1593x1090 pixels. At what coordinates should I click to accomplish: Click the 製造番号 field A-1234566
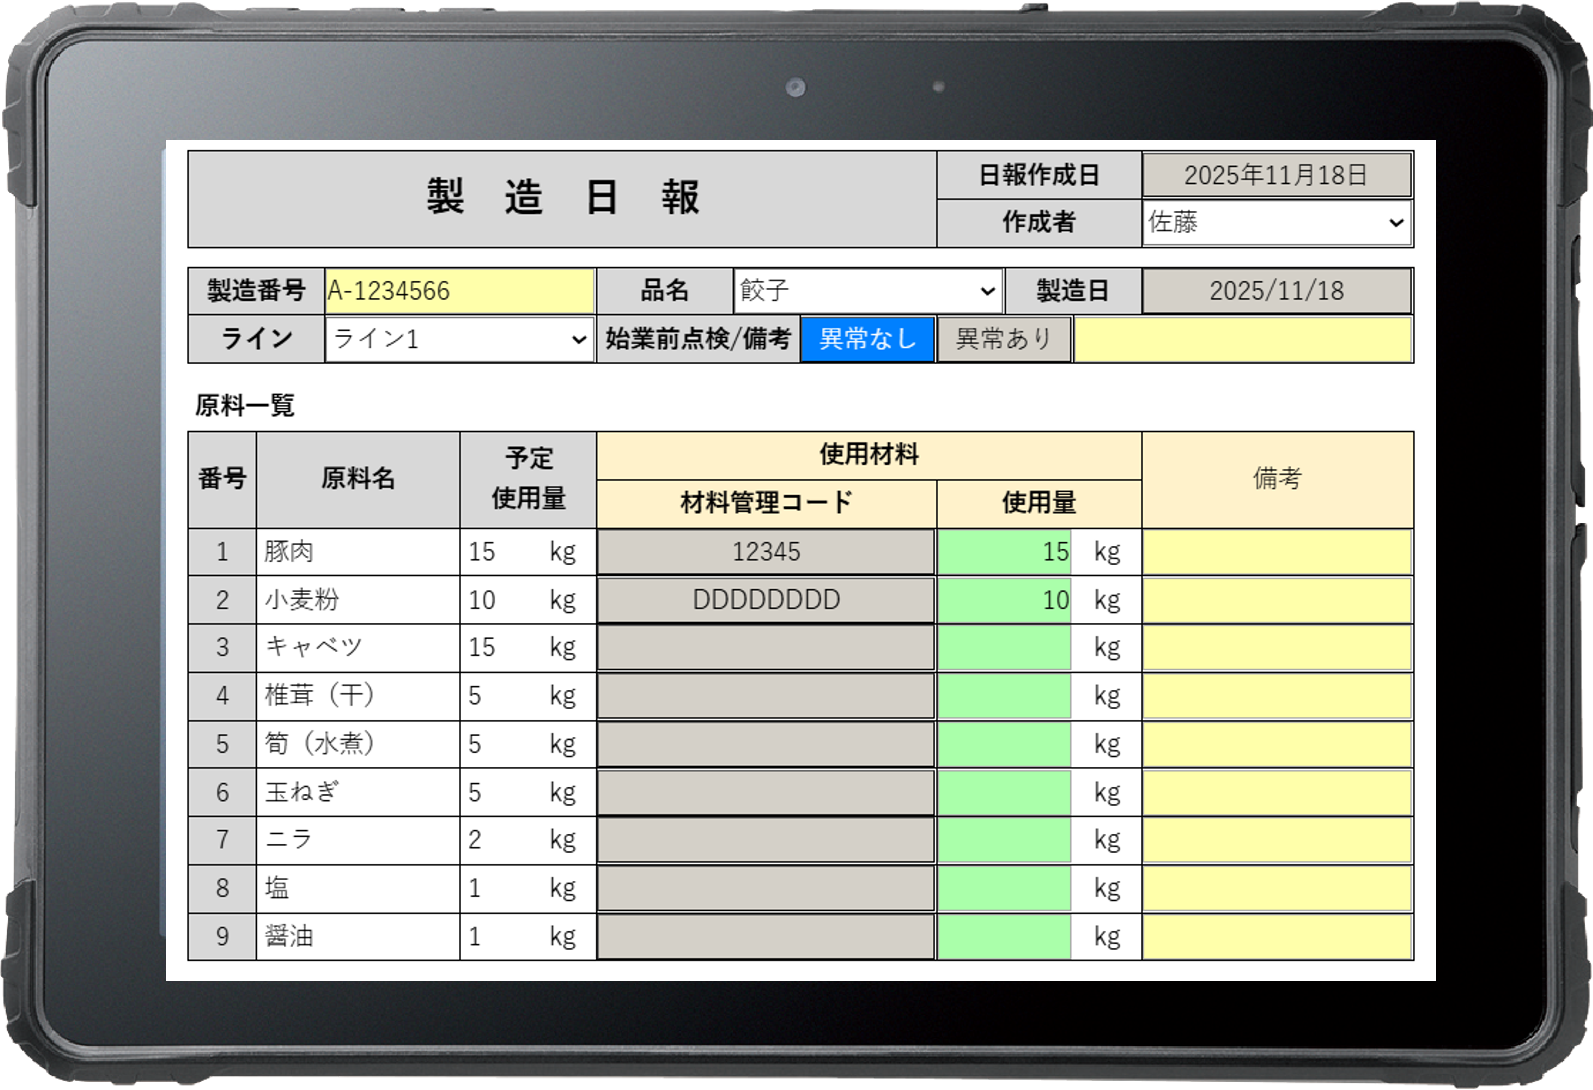coord(459,291)
